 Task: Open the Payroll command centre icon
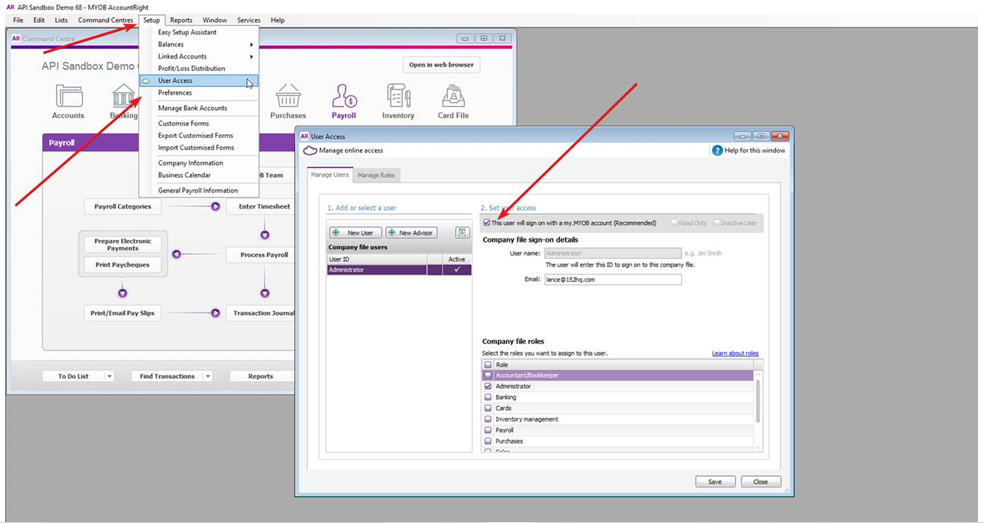344,96
